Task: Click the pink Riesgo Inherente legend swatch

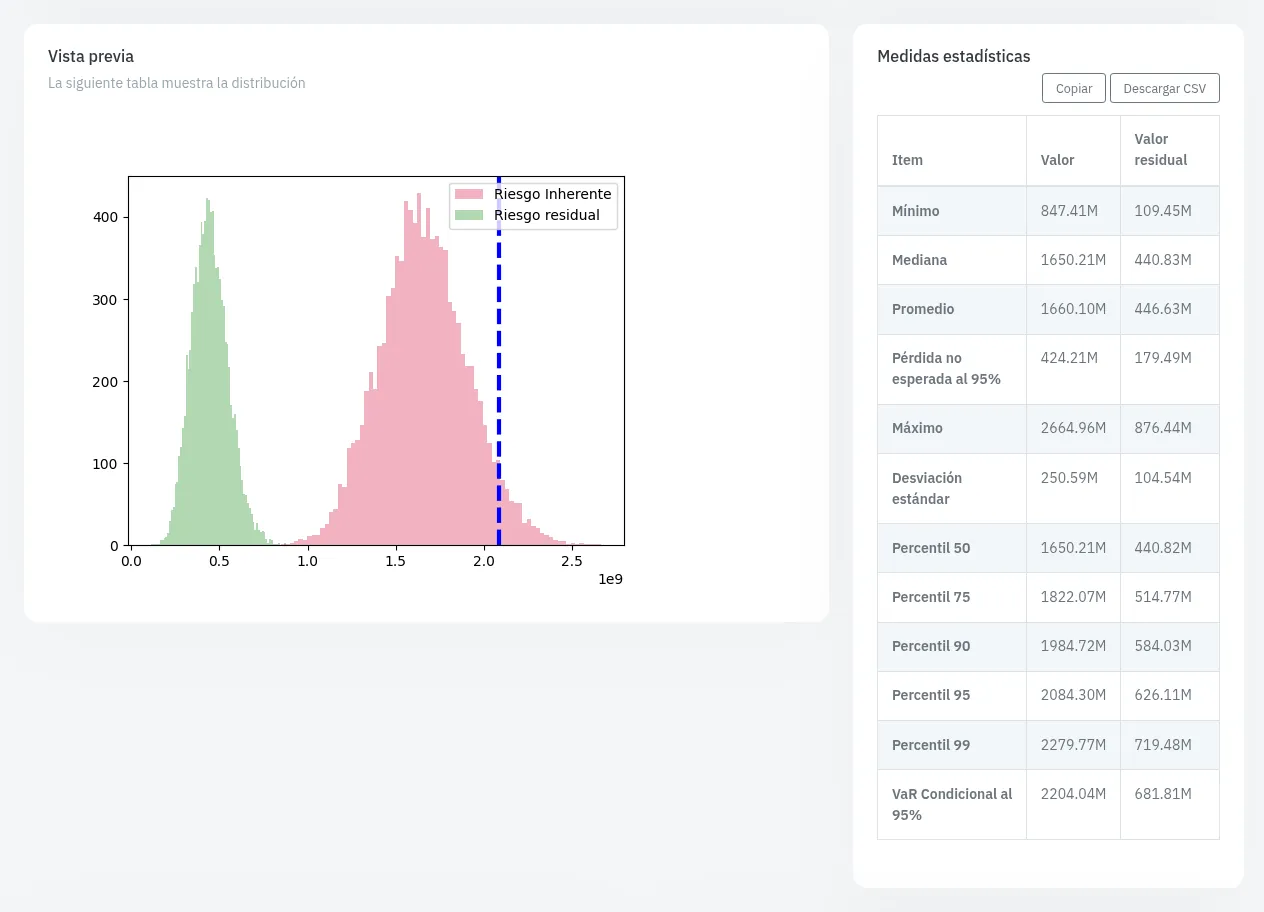Action: pyautogui.click(x=470, y=194)
